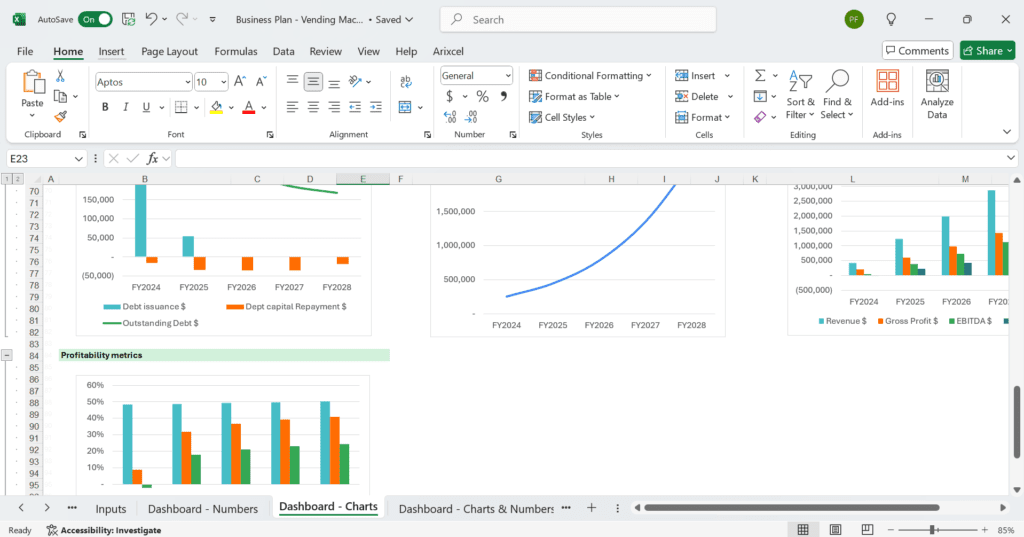This screenshot has width=1024, height=537.
Task: Apply Bold formatting to the cell
Action: pyautogui.click(x=105, y=107)
